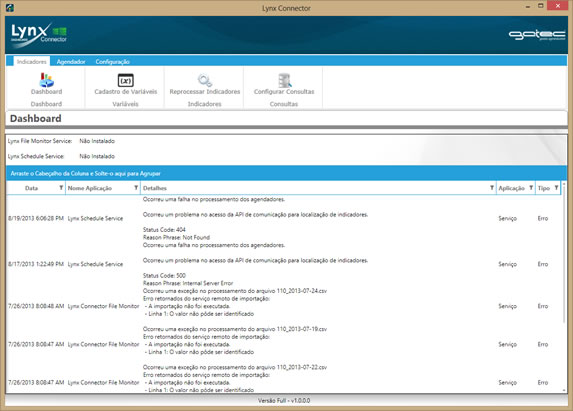The width and height of the screenshot is (573, 411).
Task: Click Lynx Schedule Service status Não Instalado
Action: 97,156
